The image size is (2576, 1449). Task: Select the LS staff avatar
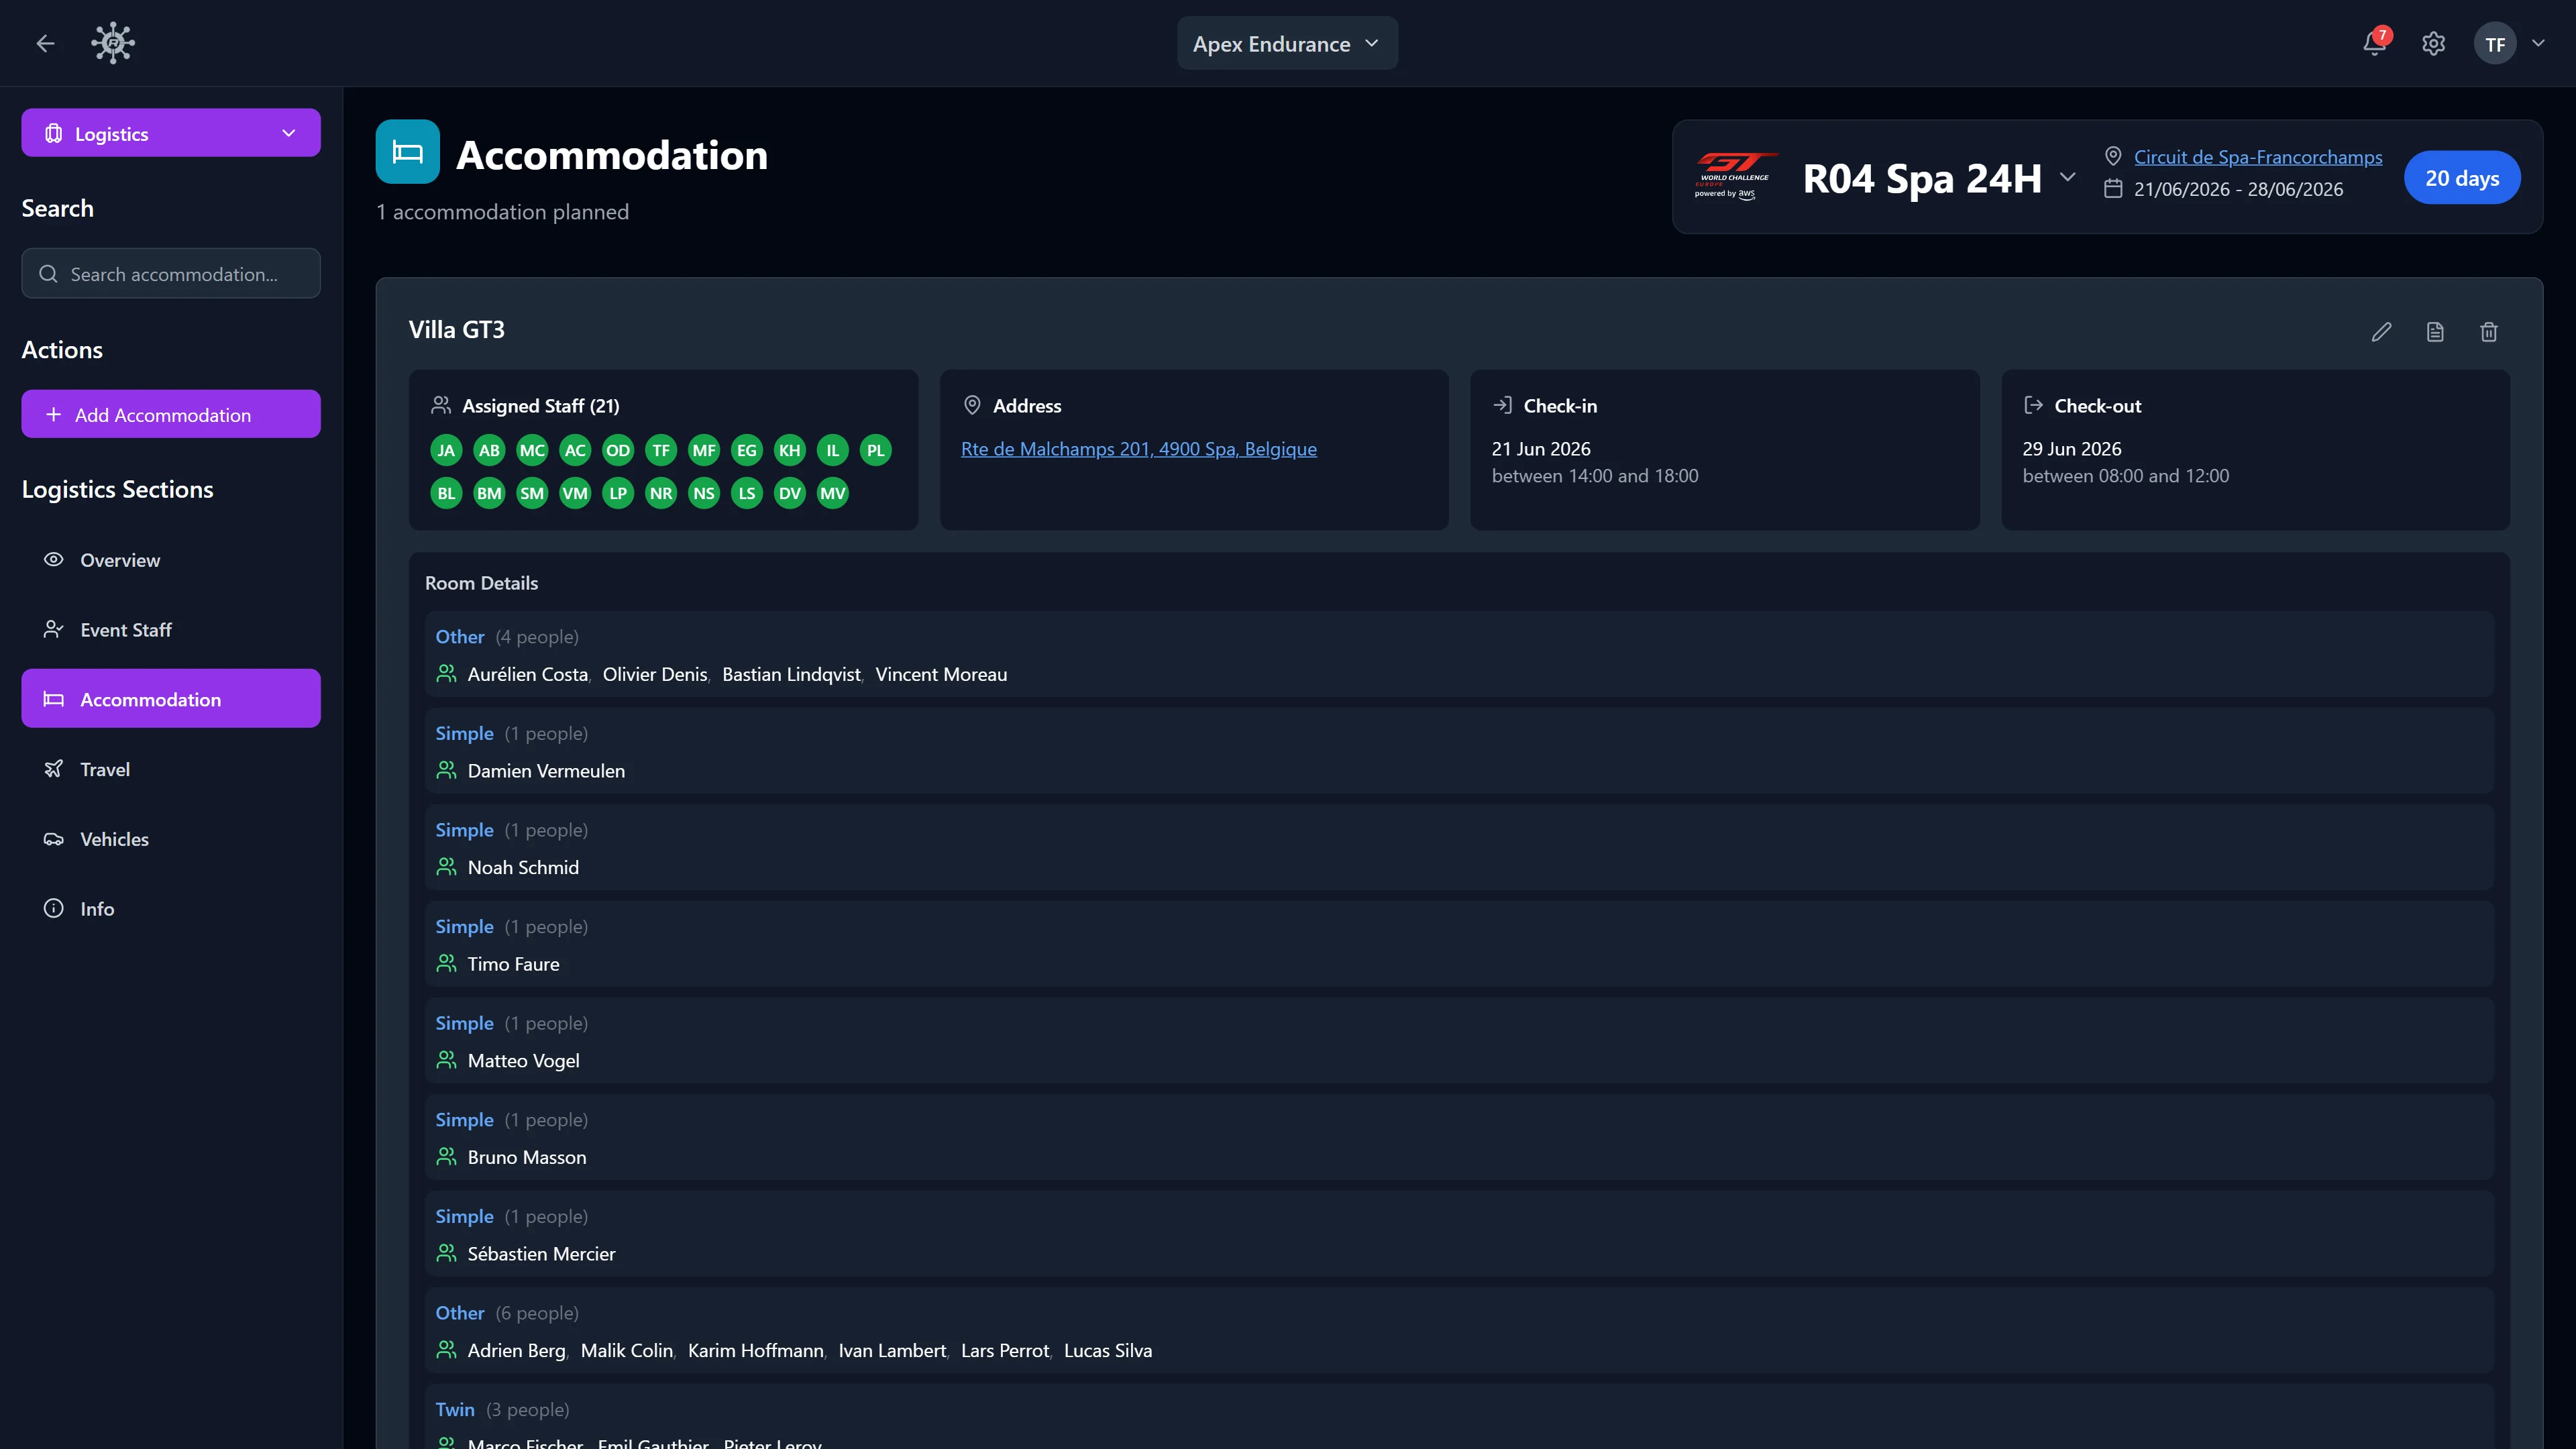(x=747, y=493)
